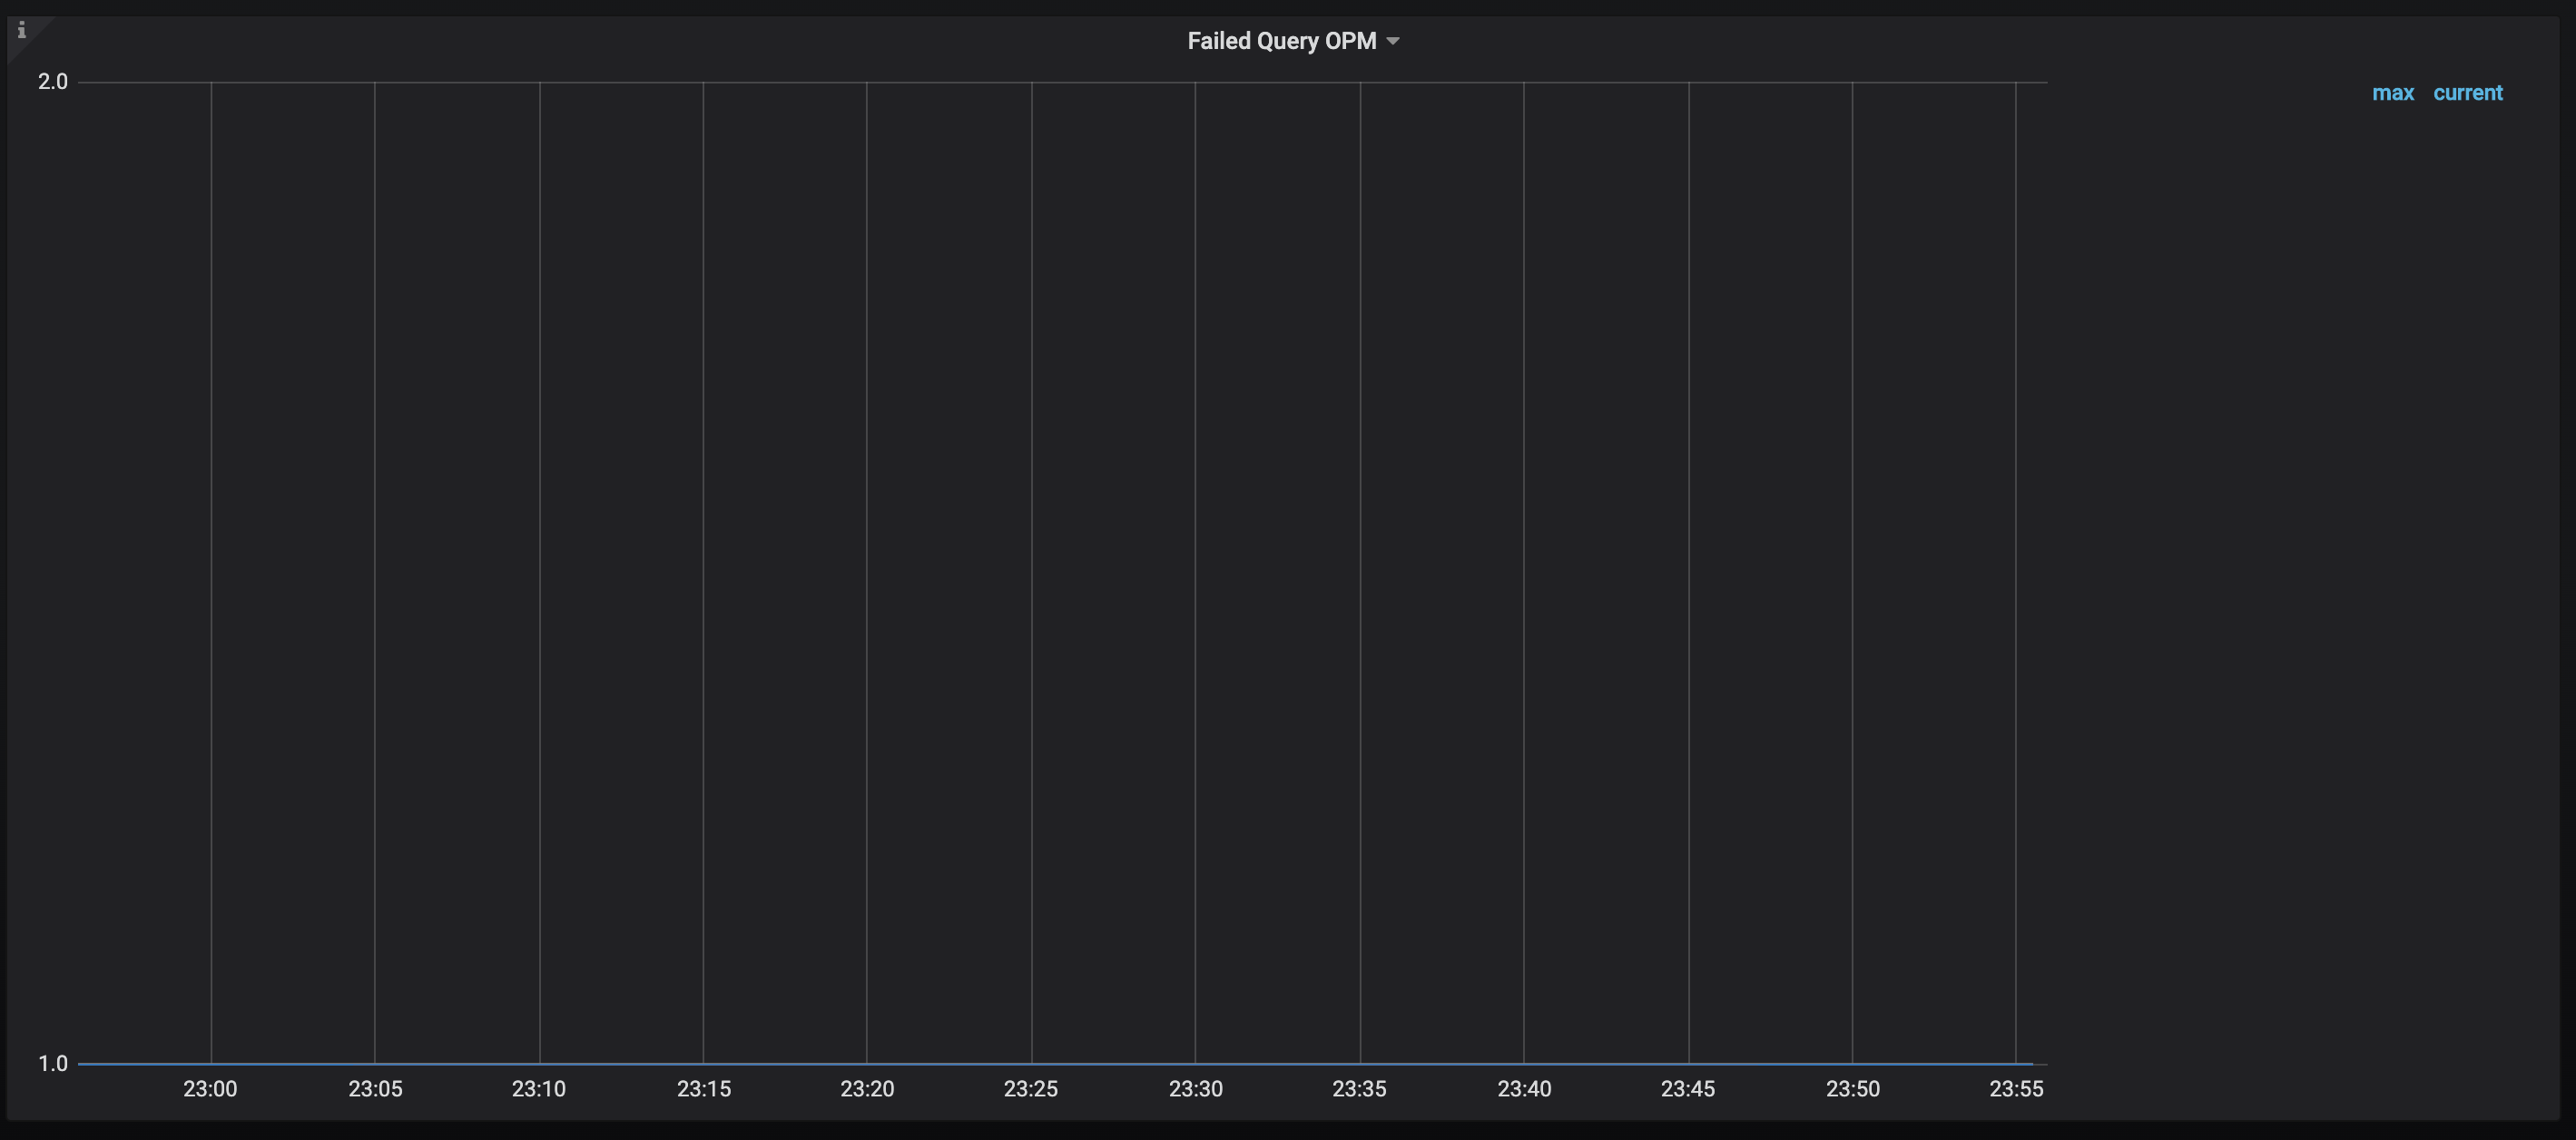Sort legend by current column
The width and height of the screenshot is (2576, 1140).
[2467, 93]
